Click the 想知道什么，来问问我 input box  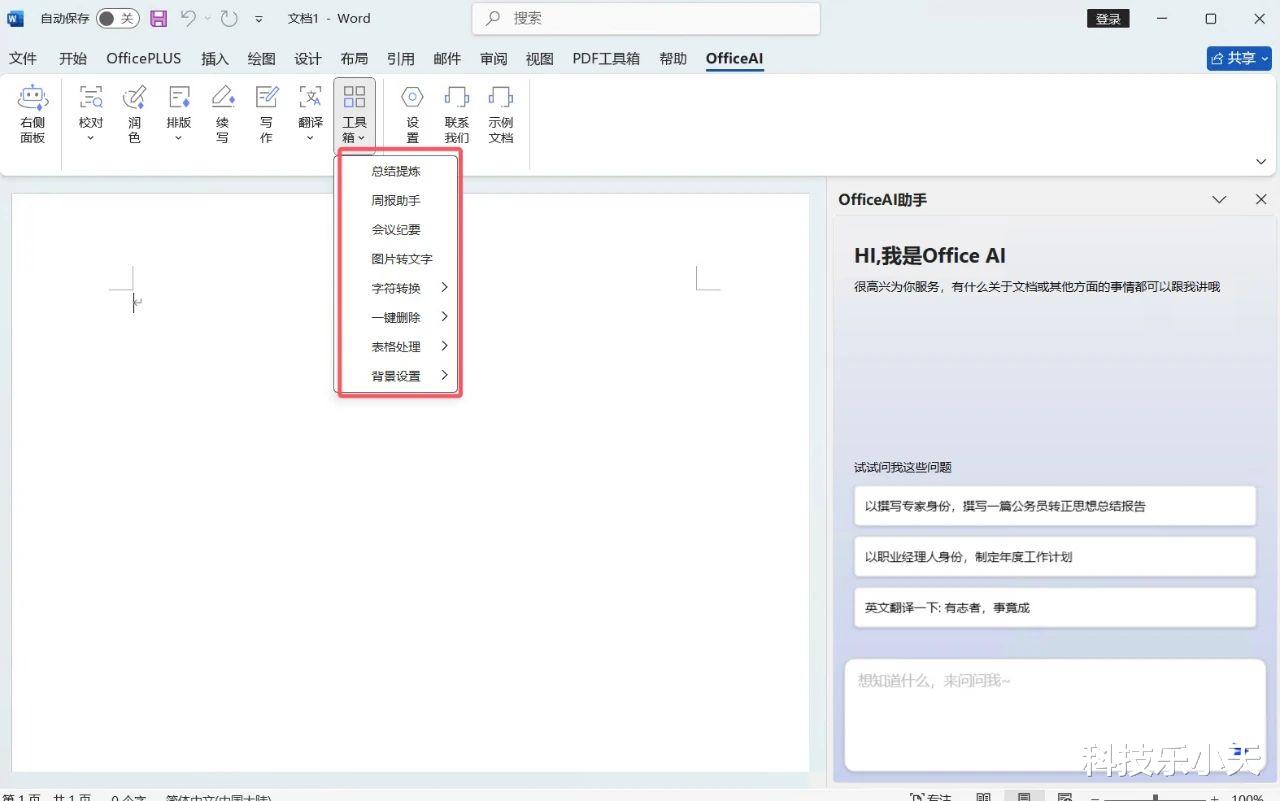(x=1055, y=714)
